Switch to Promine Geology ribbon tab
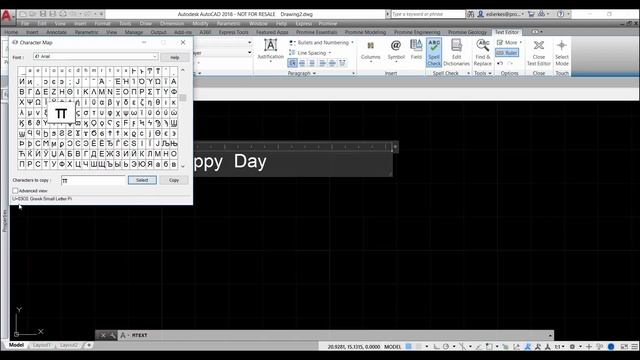The height and width of the screenshot is (360, 640). (467, 32)
